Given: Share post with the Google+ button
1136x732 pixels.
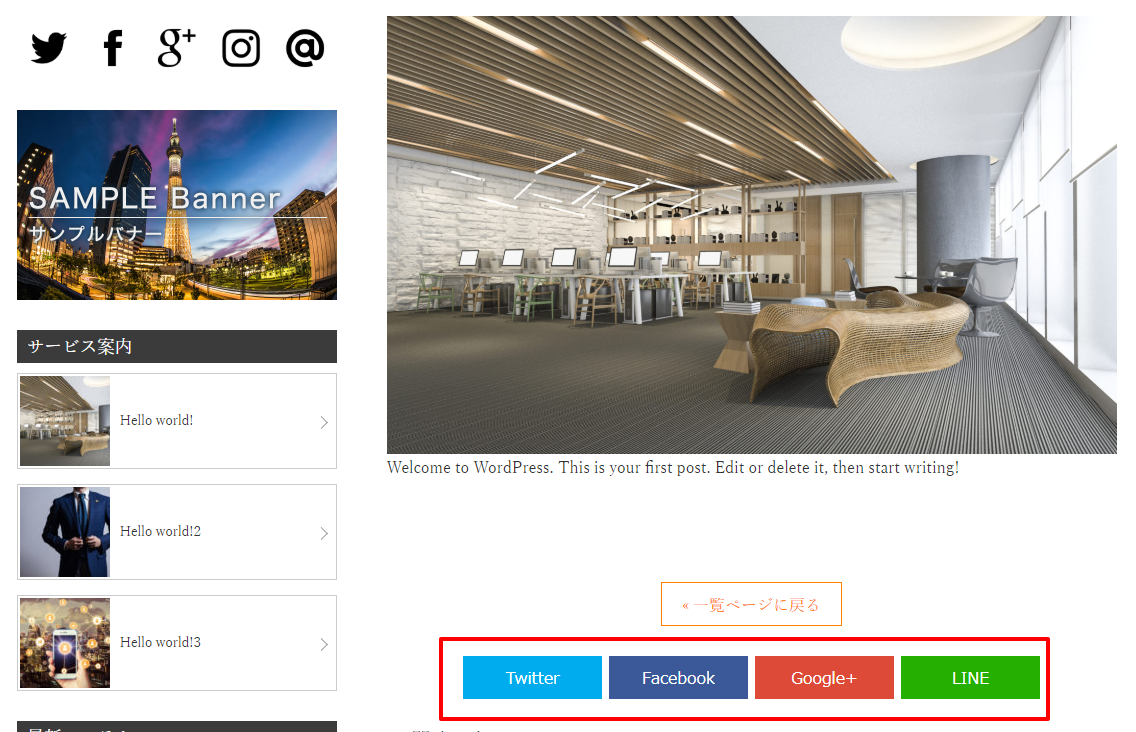Looking at the screenshot, I should click(824, 678).
